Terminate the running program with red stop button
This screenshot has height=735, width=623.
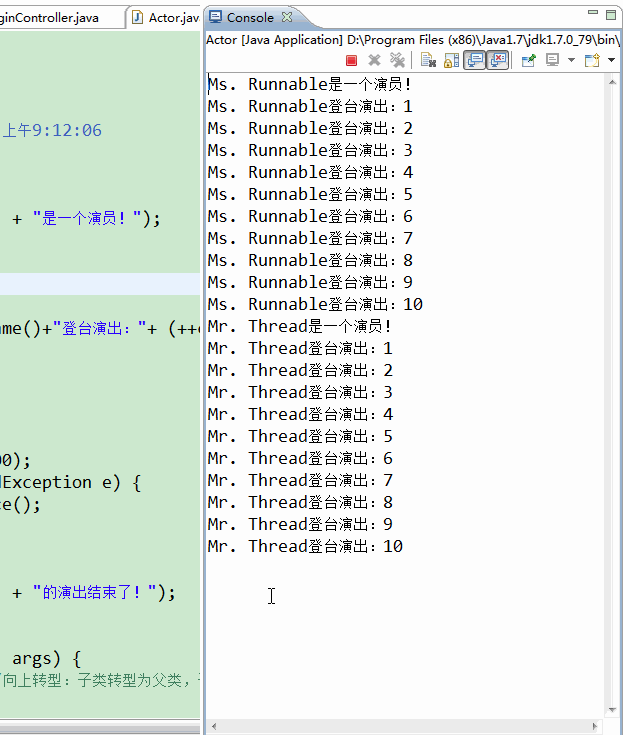(x=351, y=60)
